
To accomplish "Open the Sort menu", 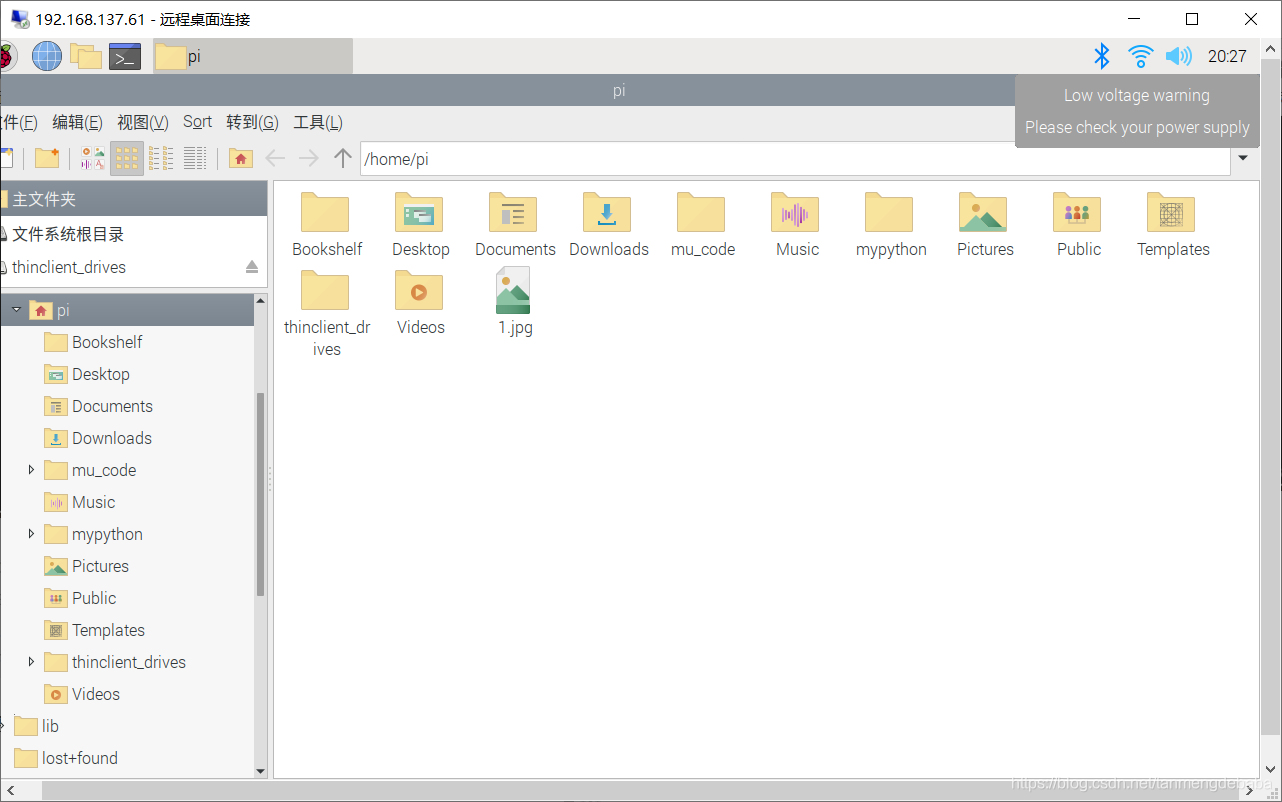I will (197, 122).
